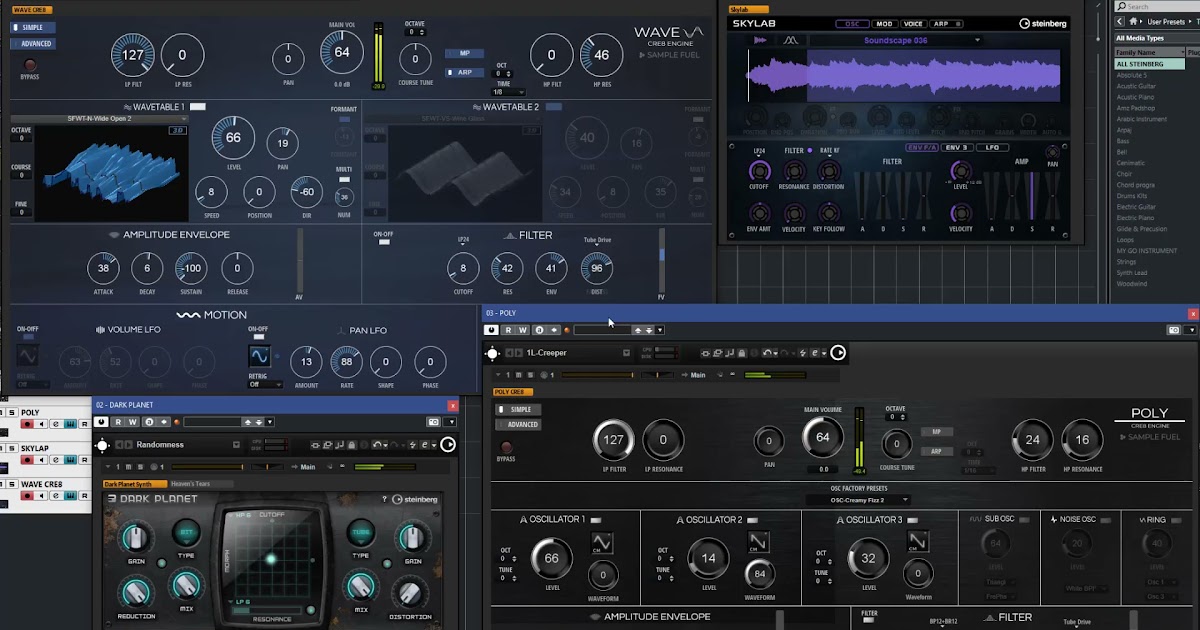1200x630 pixels.
Task: Select ALL STEINBERG in Family Name list
Action: point(1150,64)
